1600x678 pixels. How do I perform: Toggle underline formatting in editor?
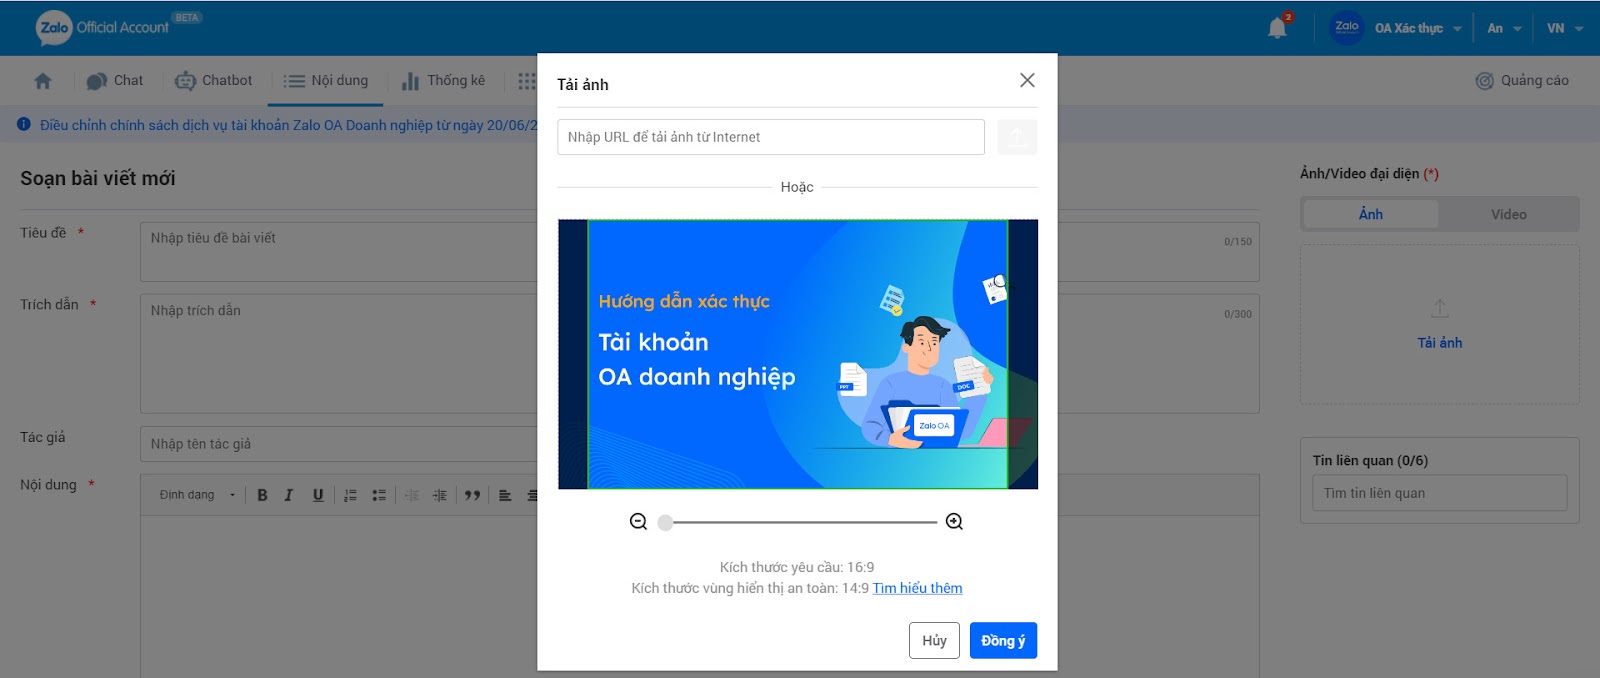point(318,495)
